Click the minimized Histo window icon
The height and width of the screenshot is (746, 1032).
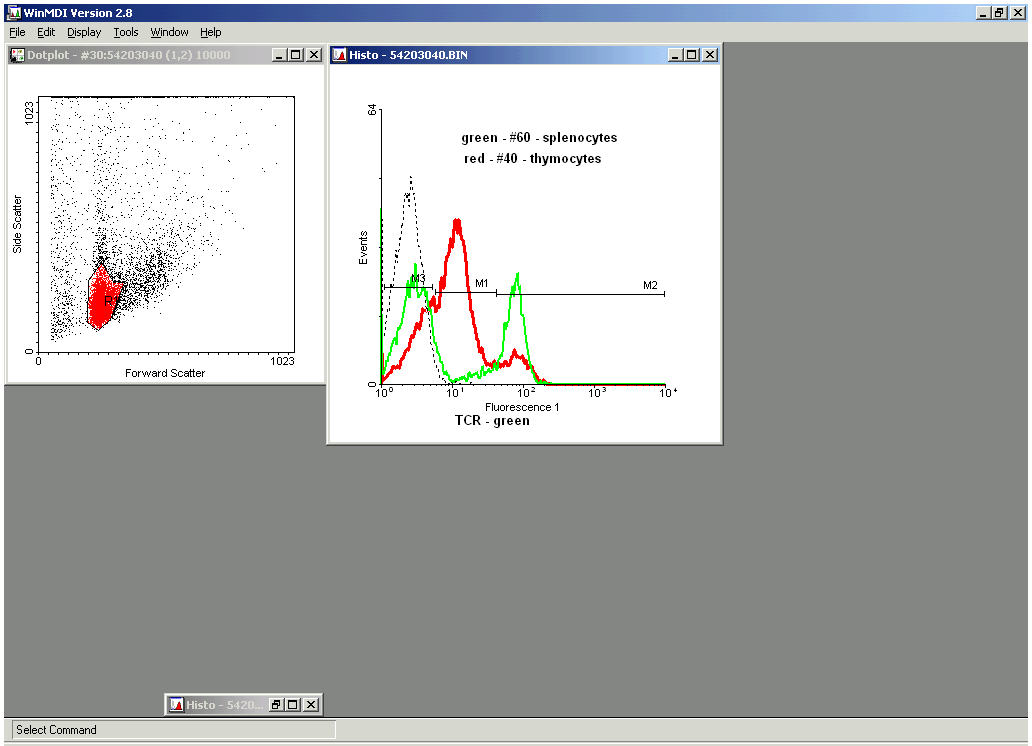point(176,705)
